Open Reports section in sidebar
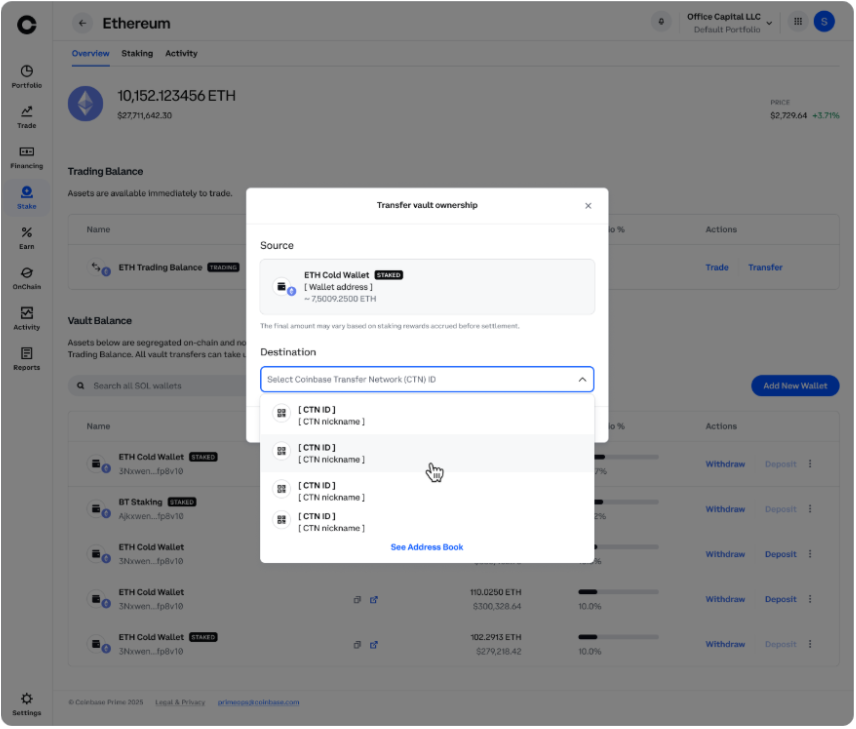 (26, 359)
